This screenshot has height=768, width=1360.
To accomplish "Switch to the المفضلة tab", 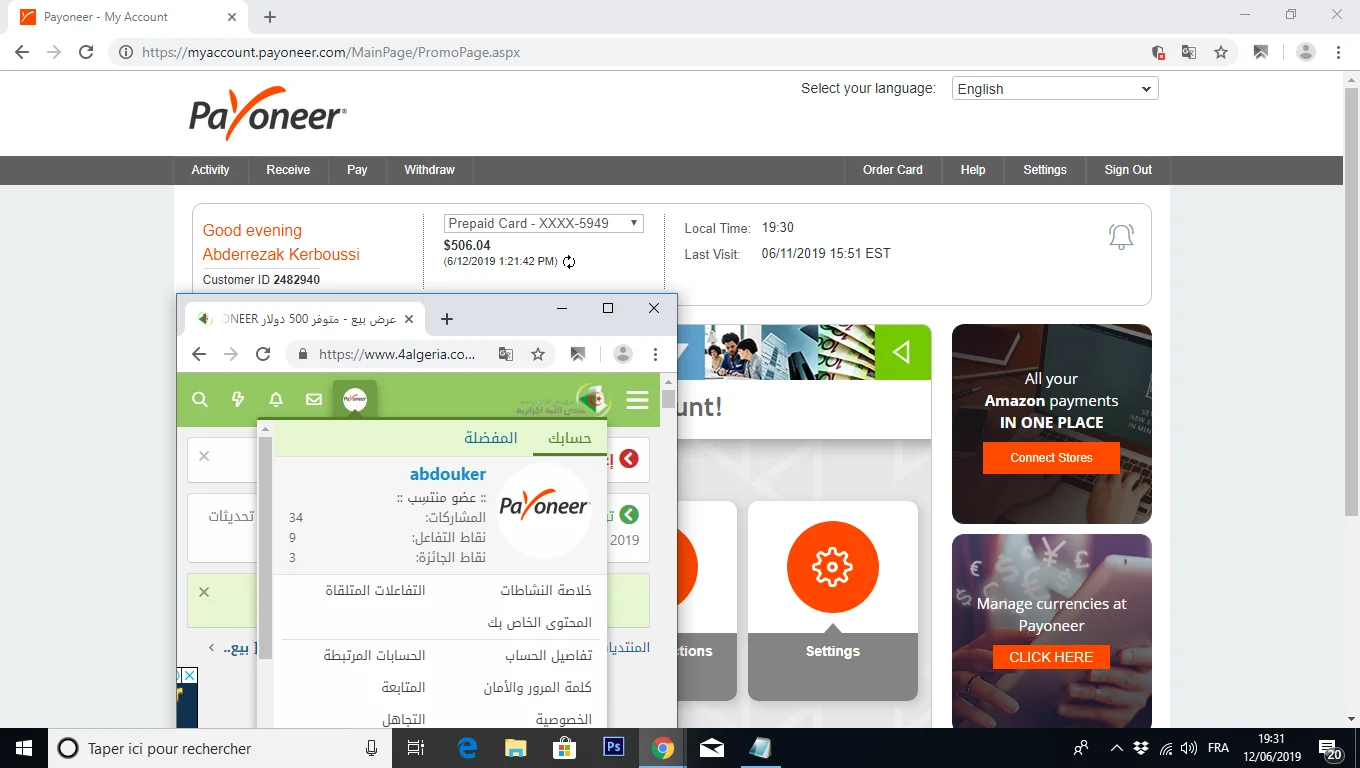I will coord(490,438).
